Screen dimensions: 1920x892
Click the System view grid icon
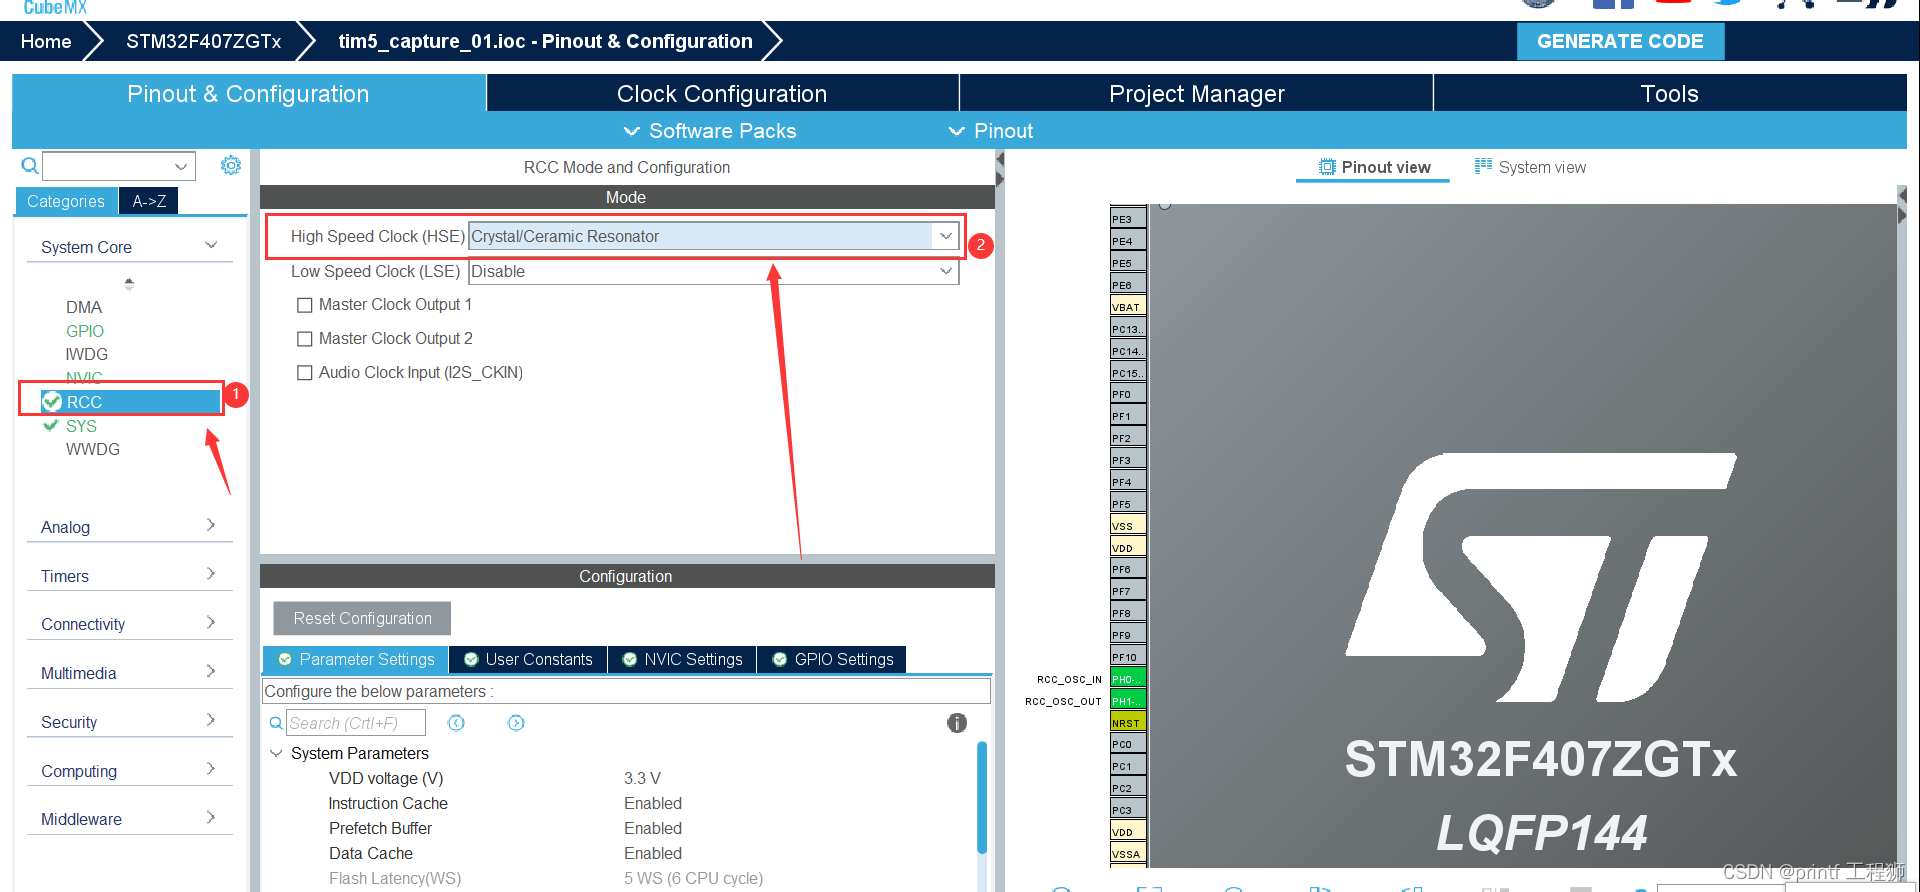[1483, 166]
